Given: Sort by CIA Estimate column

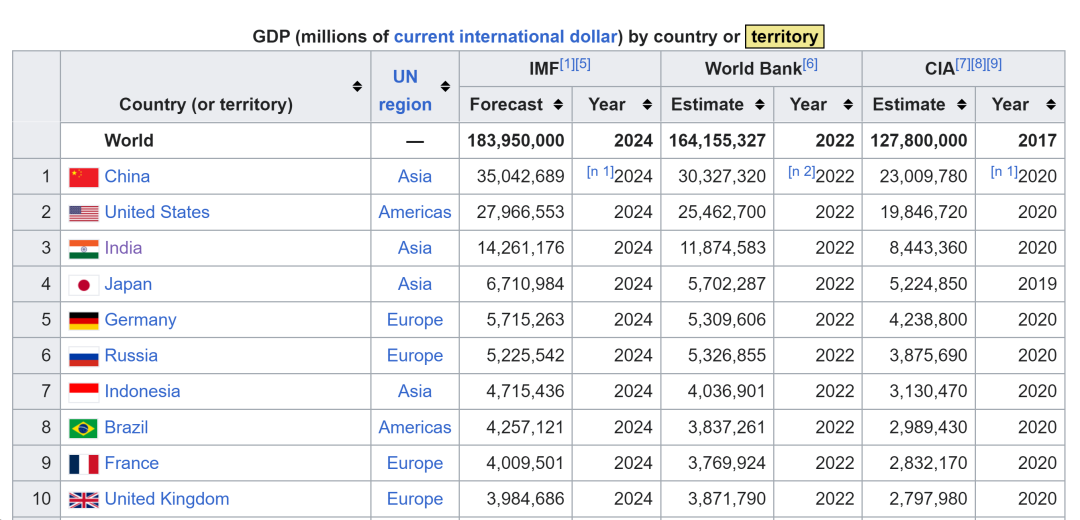Looking at the screenshot, I should (x=962, y=105).
